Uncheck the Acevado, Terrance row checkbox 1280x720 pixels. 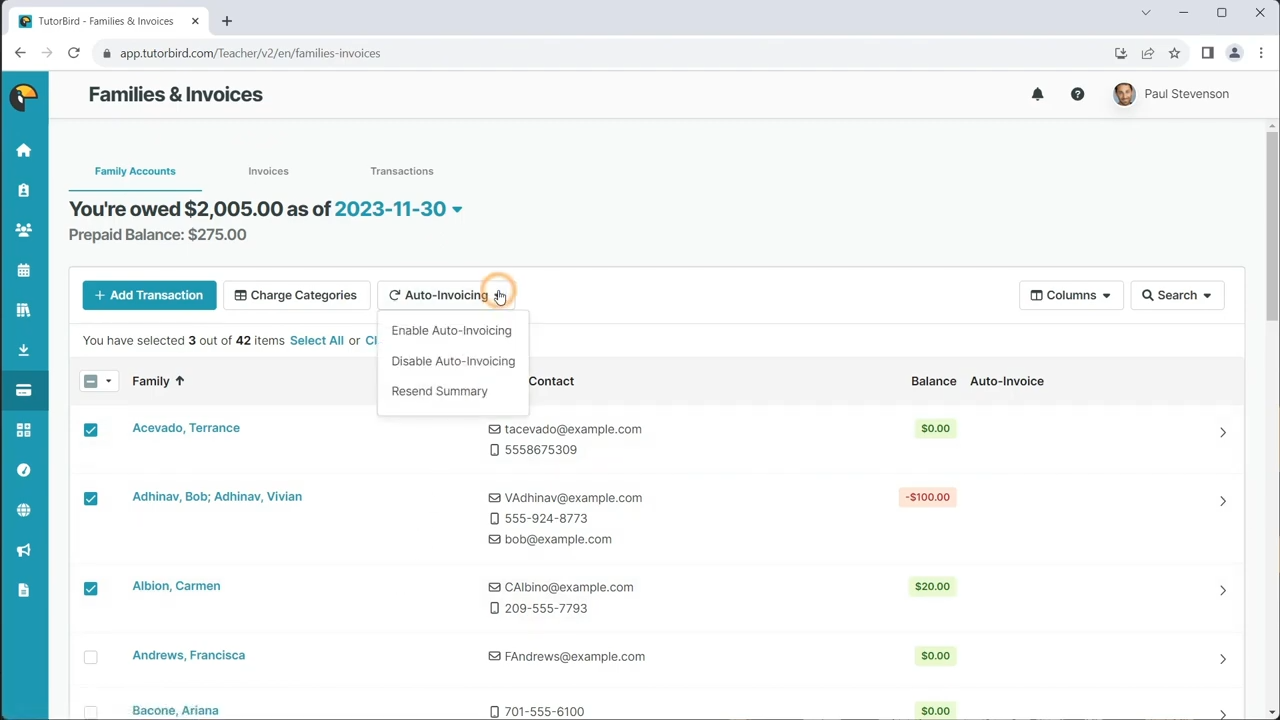pyautogui.click(x=90, y=429)
